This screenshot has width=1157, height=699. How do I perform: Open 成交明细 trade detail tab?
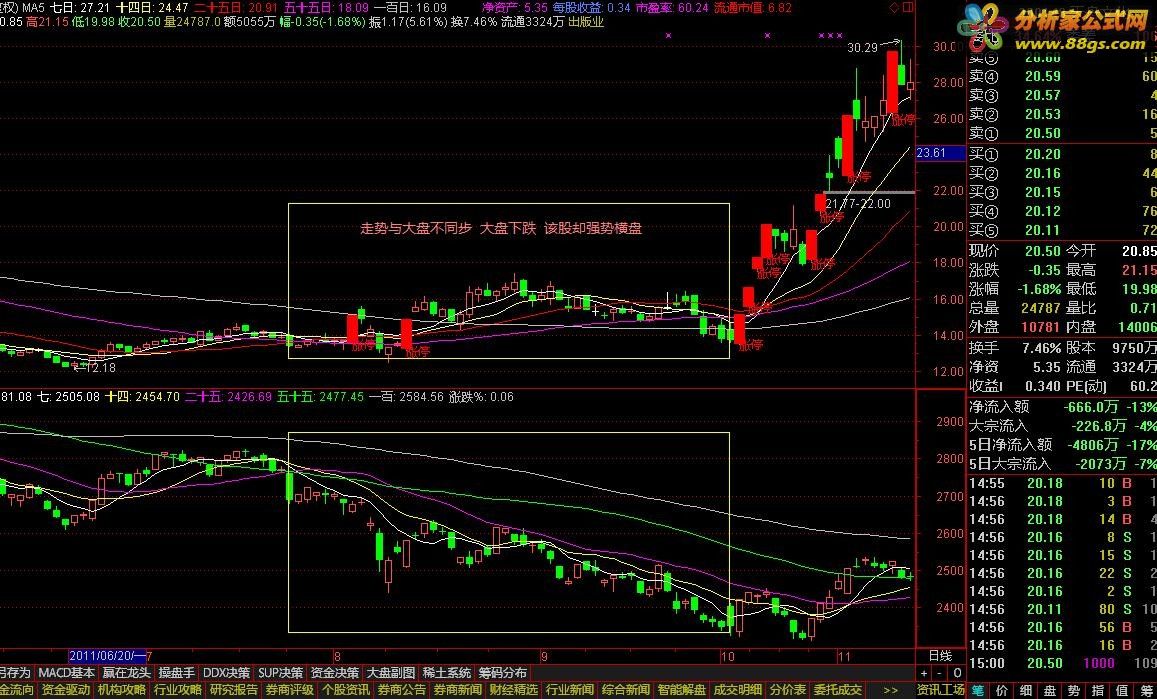[738, 690]
